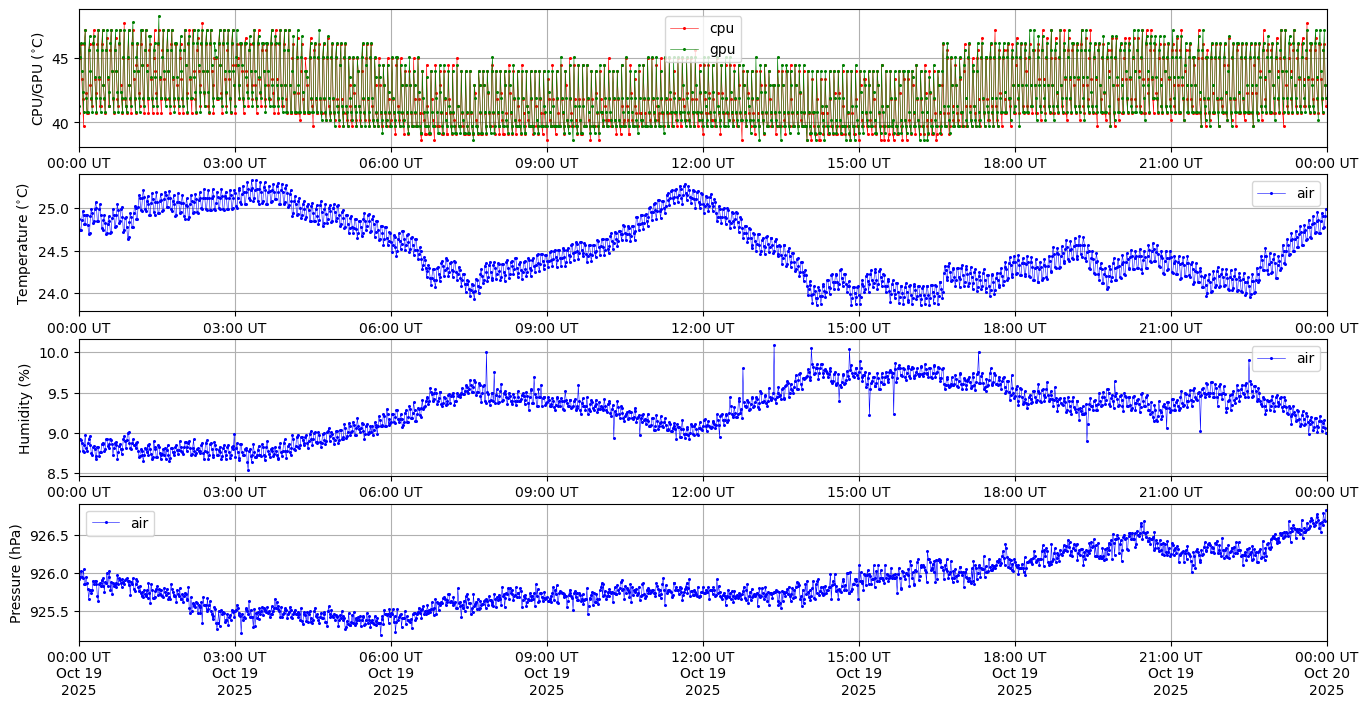Select the "cpu" legend label text
The width and height of the screenshot is (1368, 707).
[721, 28]
